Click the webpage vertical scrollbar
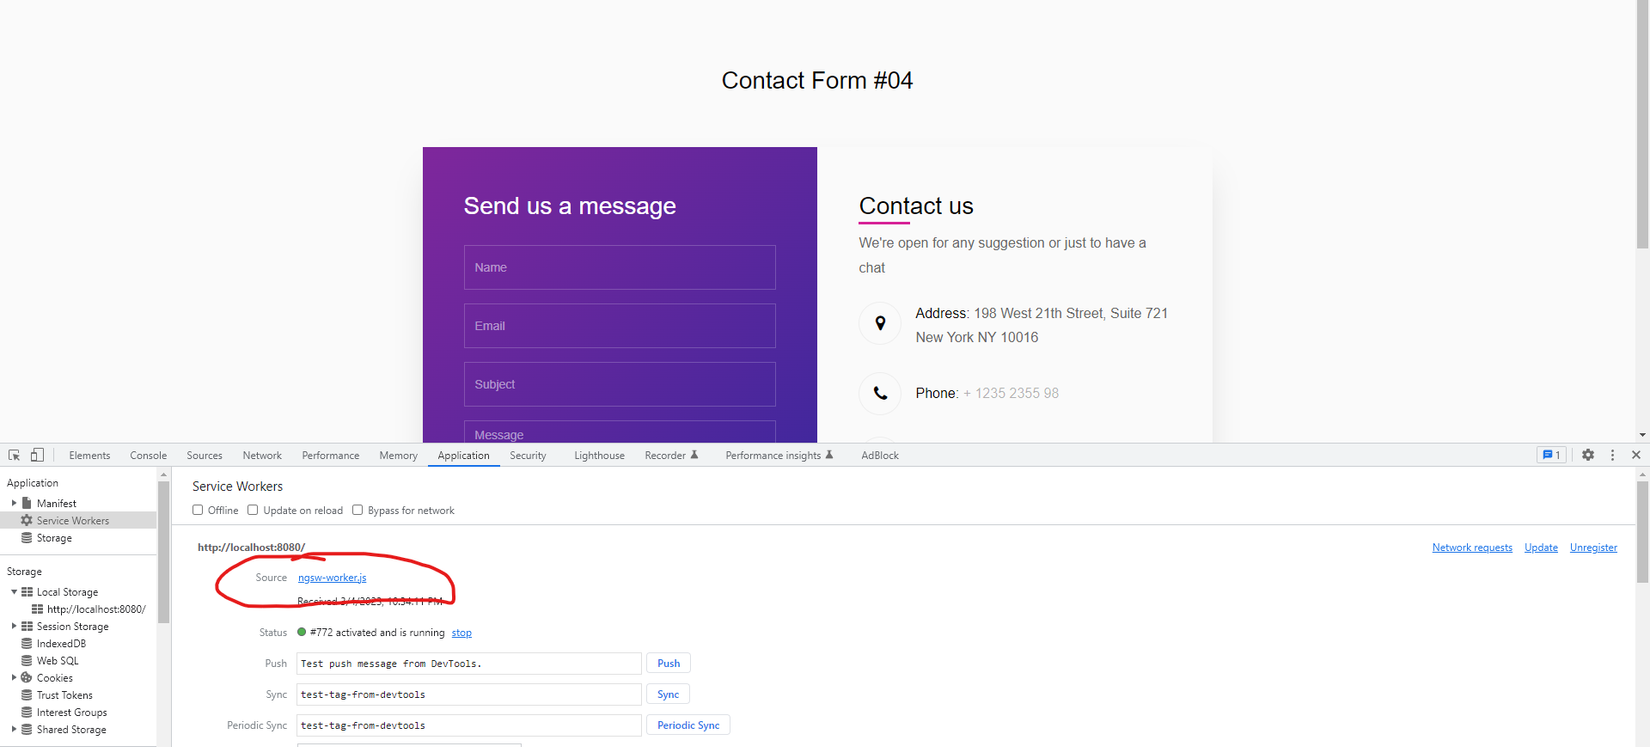The image size is (1650, 747). [1642, 125]
